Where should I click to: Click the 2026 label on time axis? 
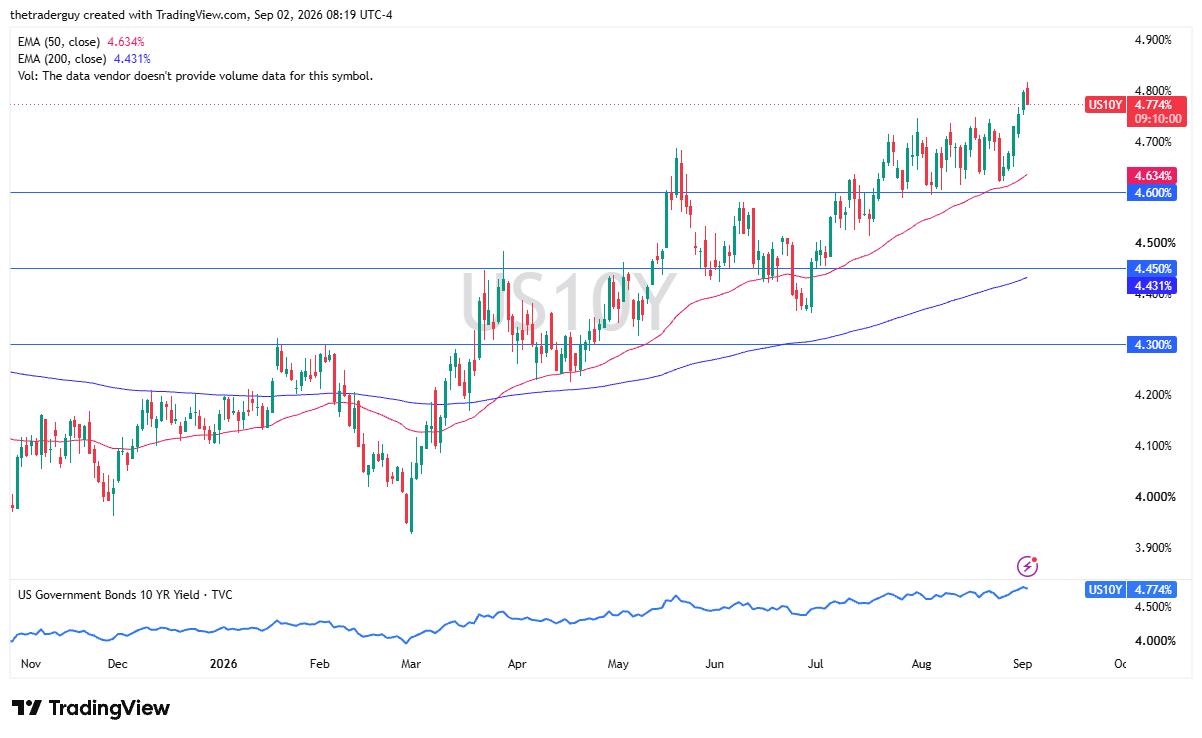tap(222, 663)
